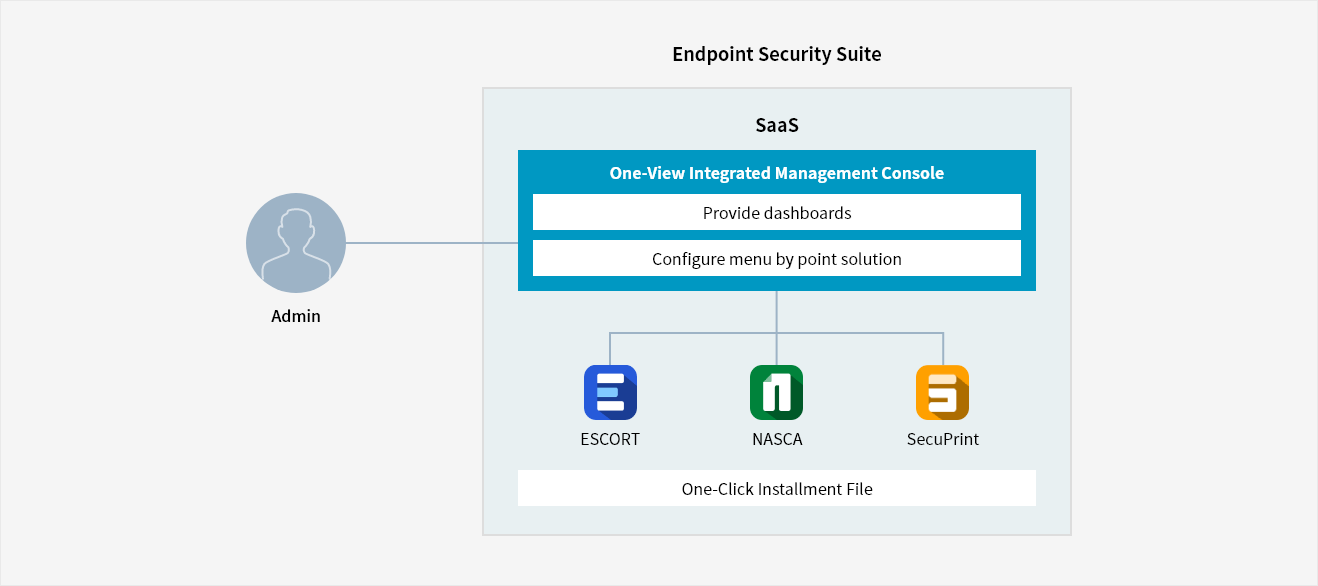1318x586 pixels.
Task: Click the orange SecuPrint product icon
Action: 942,392
